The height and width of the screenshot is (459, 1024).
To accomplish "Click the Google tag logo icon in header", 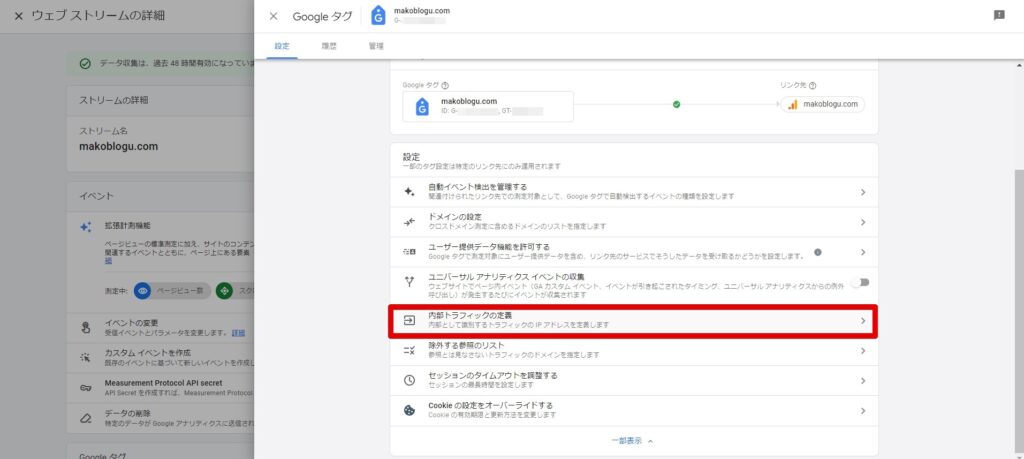I will 378,16.
